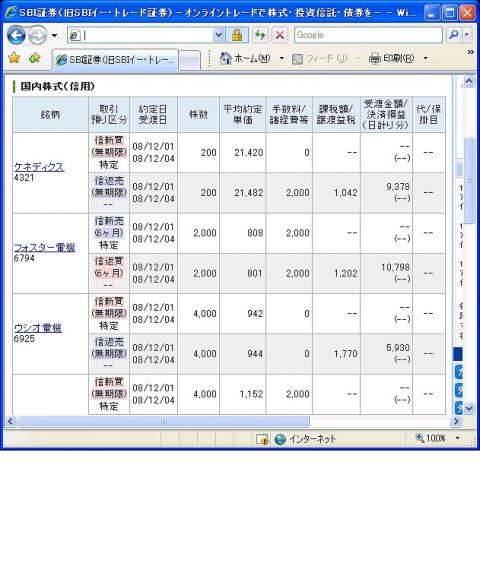
Task: Click Add to Favorites plus-star icon
Action: 34,58
